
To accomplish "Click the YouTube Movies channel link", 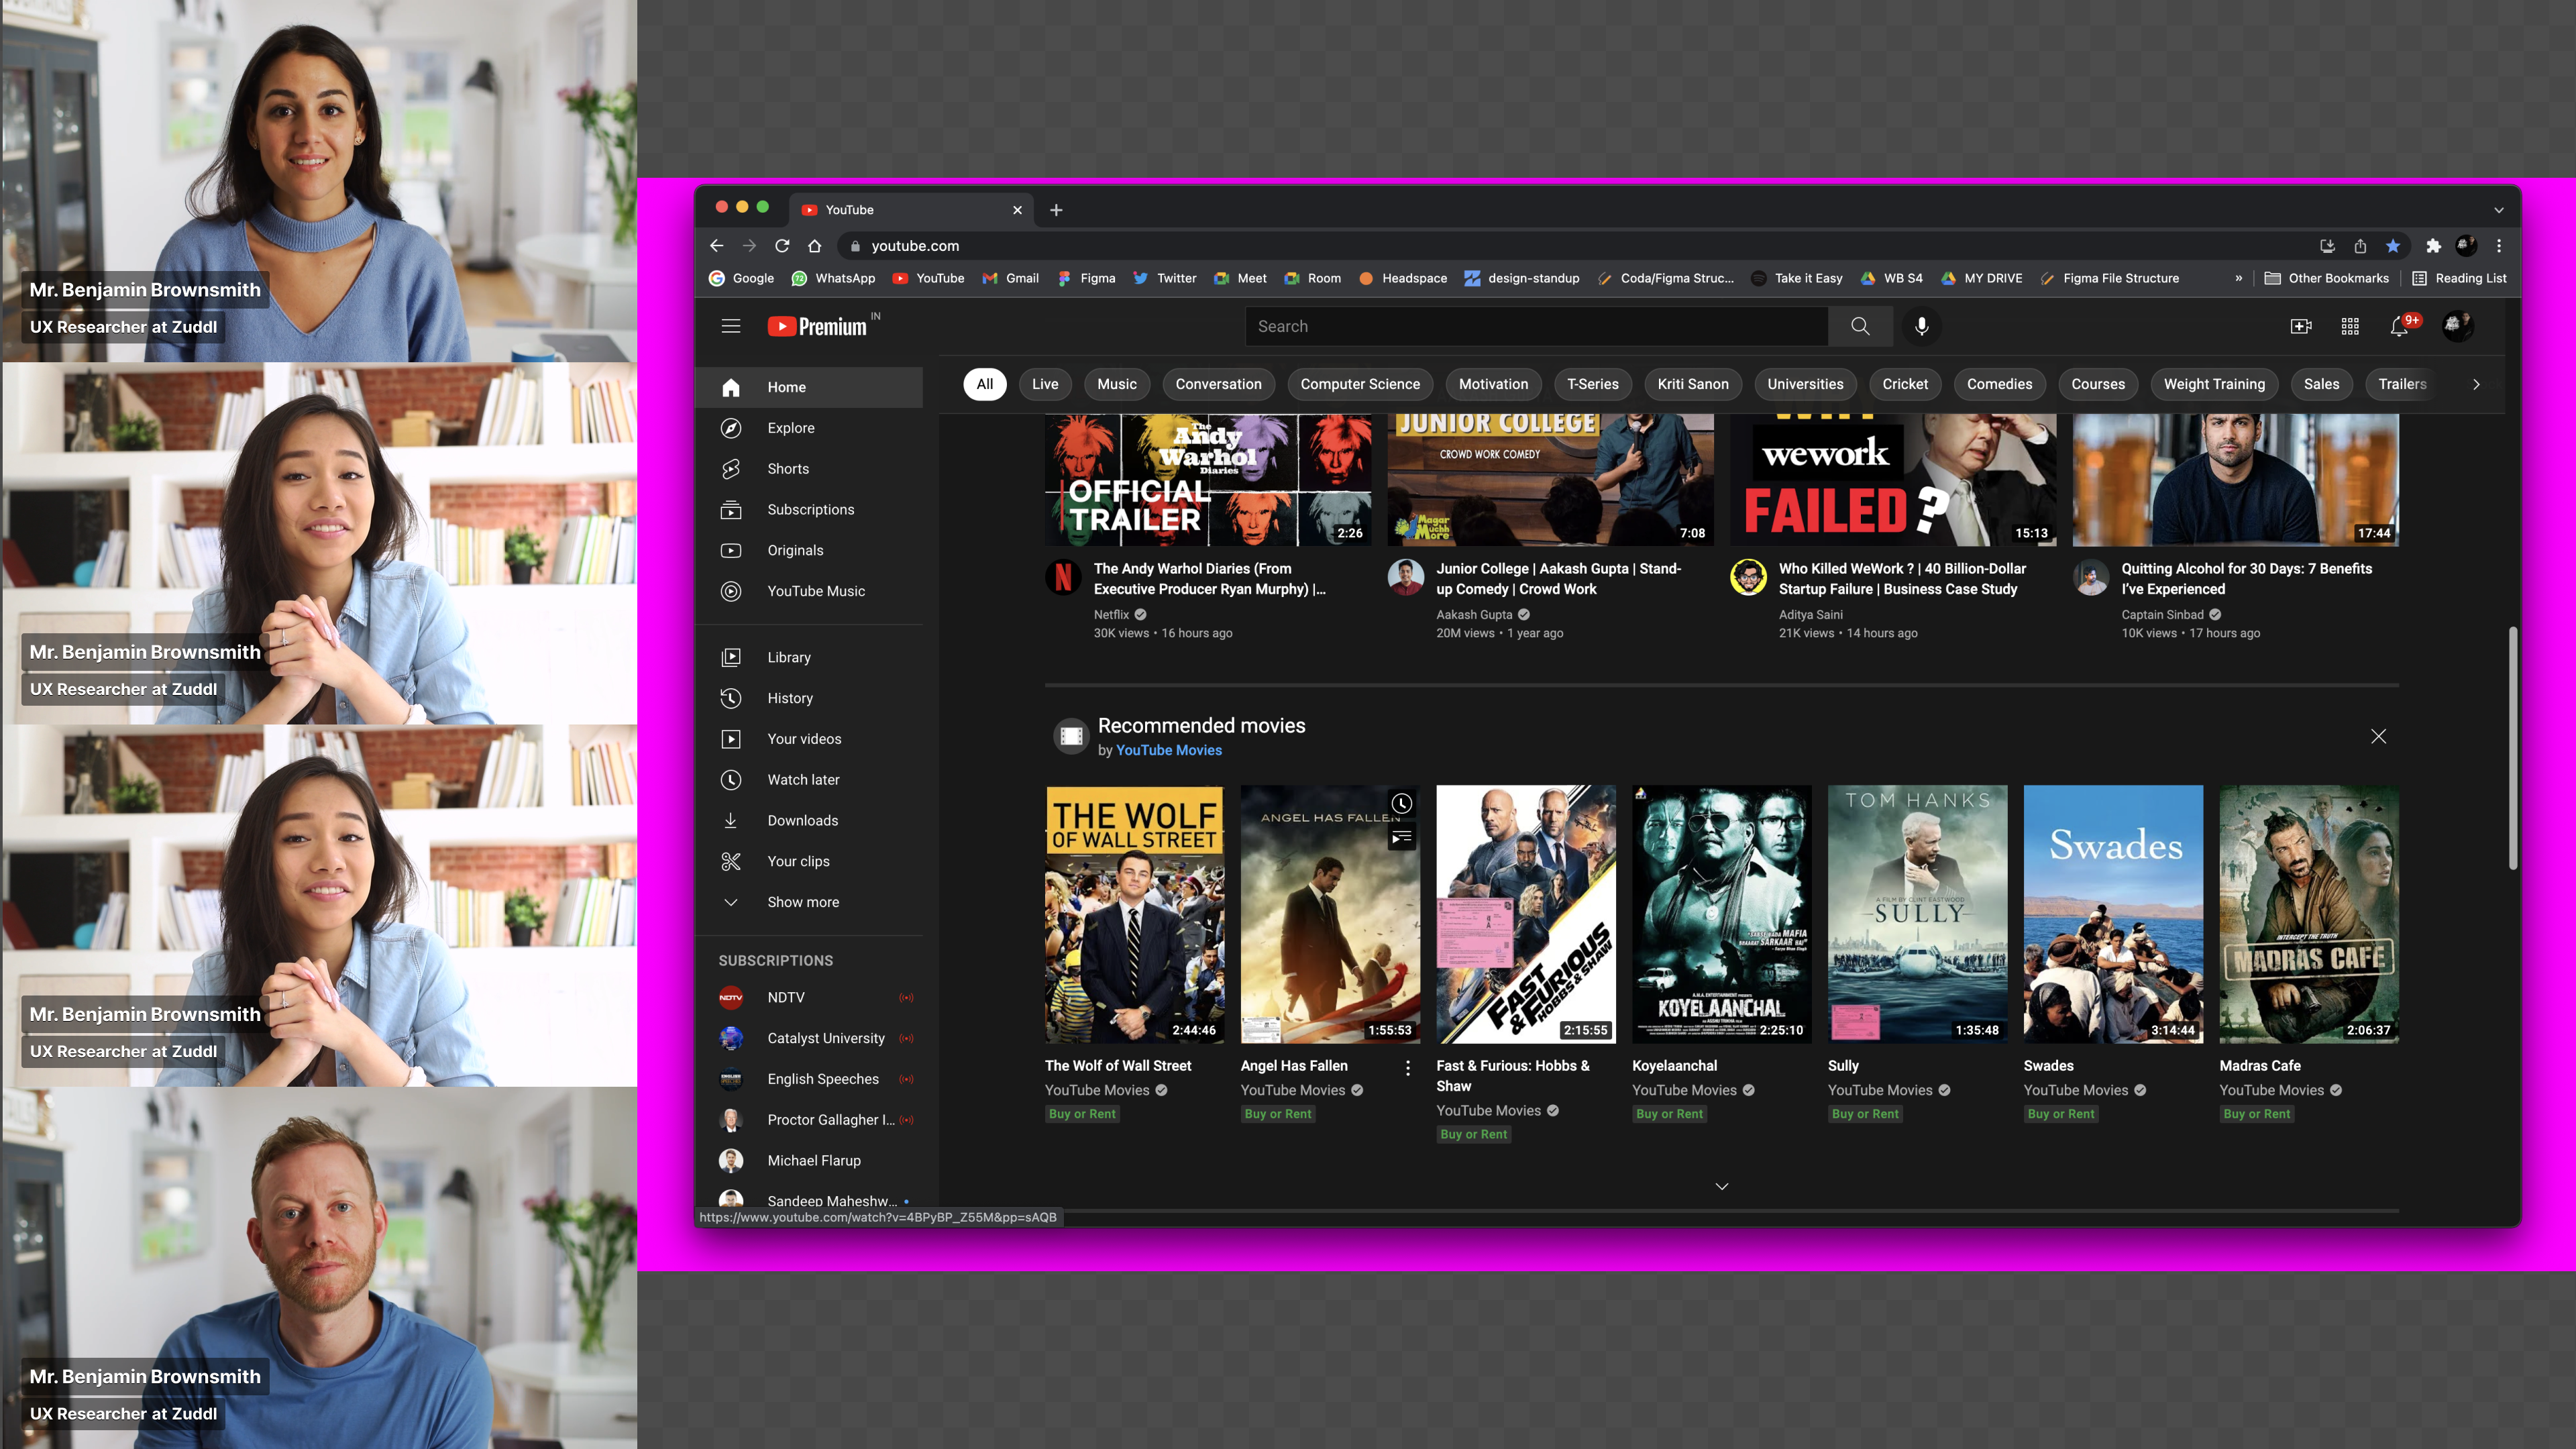I will 1168,750.
